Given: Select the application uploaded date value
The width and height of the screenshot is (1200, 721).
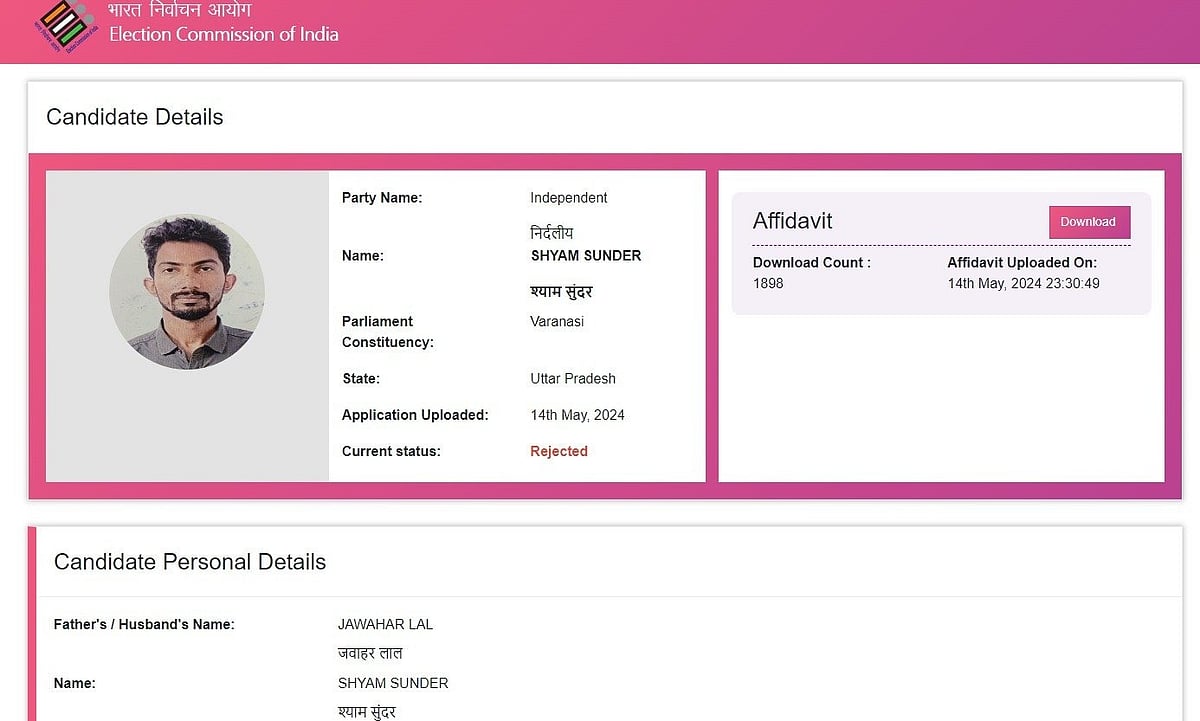Looking at the screenshot, I should [577, 415].
